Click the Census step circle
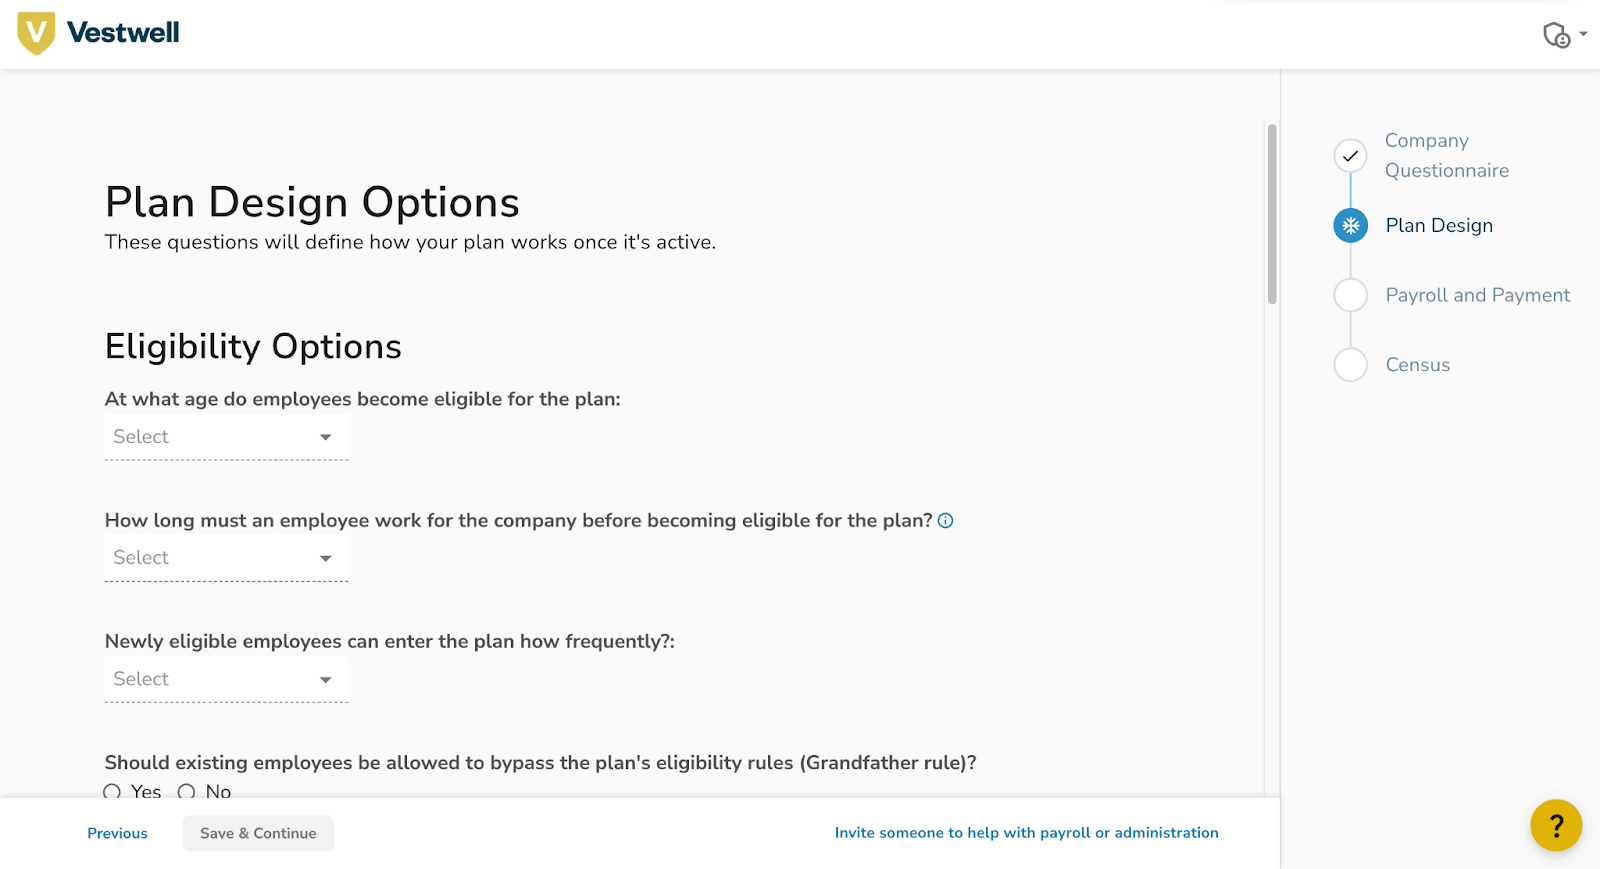Image resolution: width=1600 pixels, height=869 pixels. [1351, 365]
